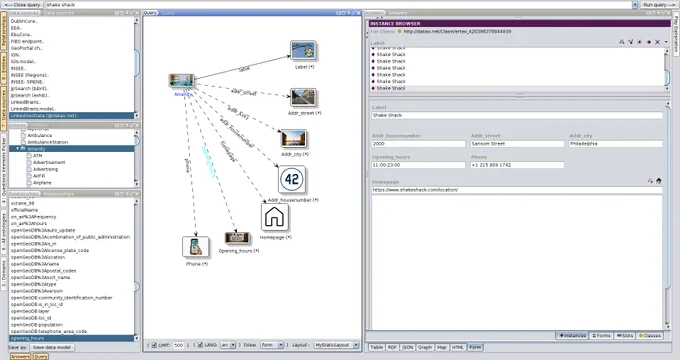680x360 pixels.
Task: Select the Opening_hours node image
Action: pyautogui.click(x=237, y=238)
